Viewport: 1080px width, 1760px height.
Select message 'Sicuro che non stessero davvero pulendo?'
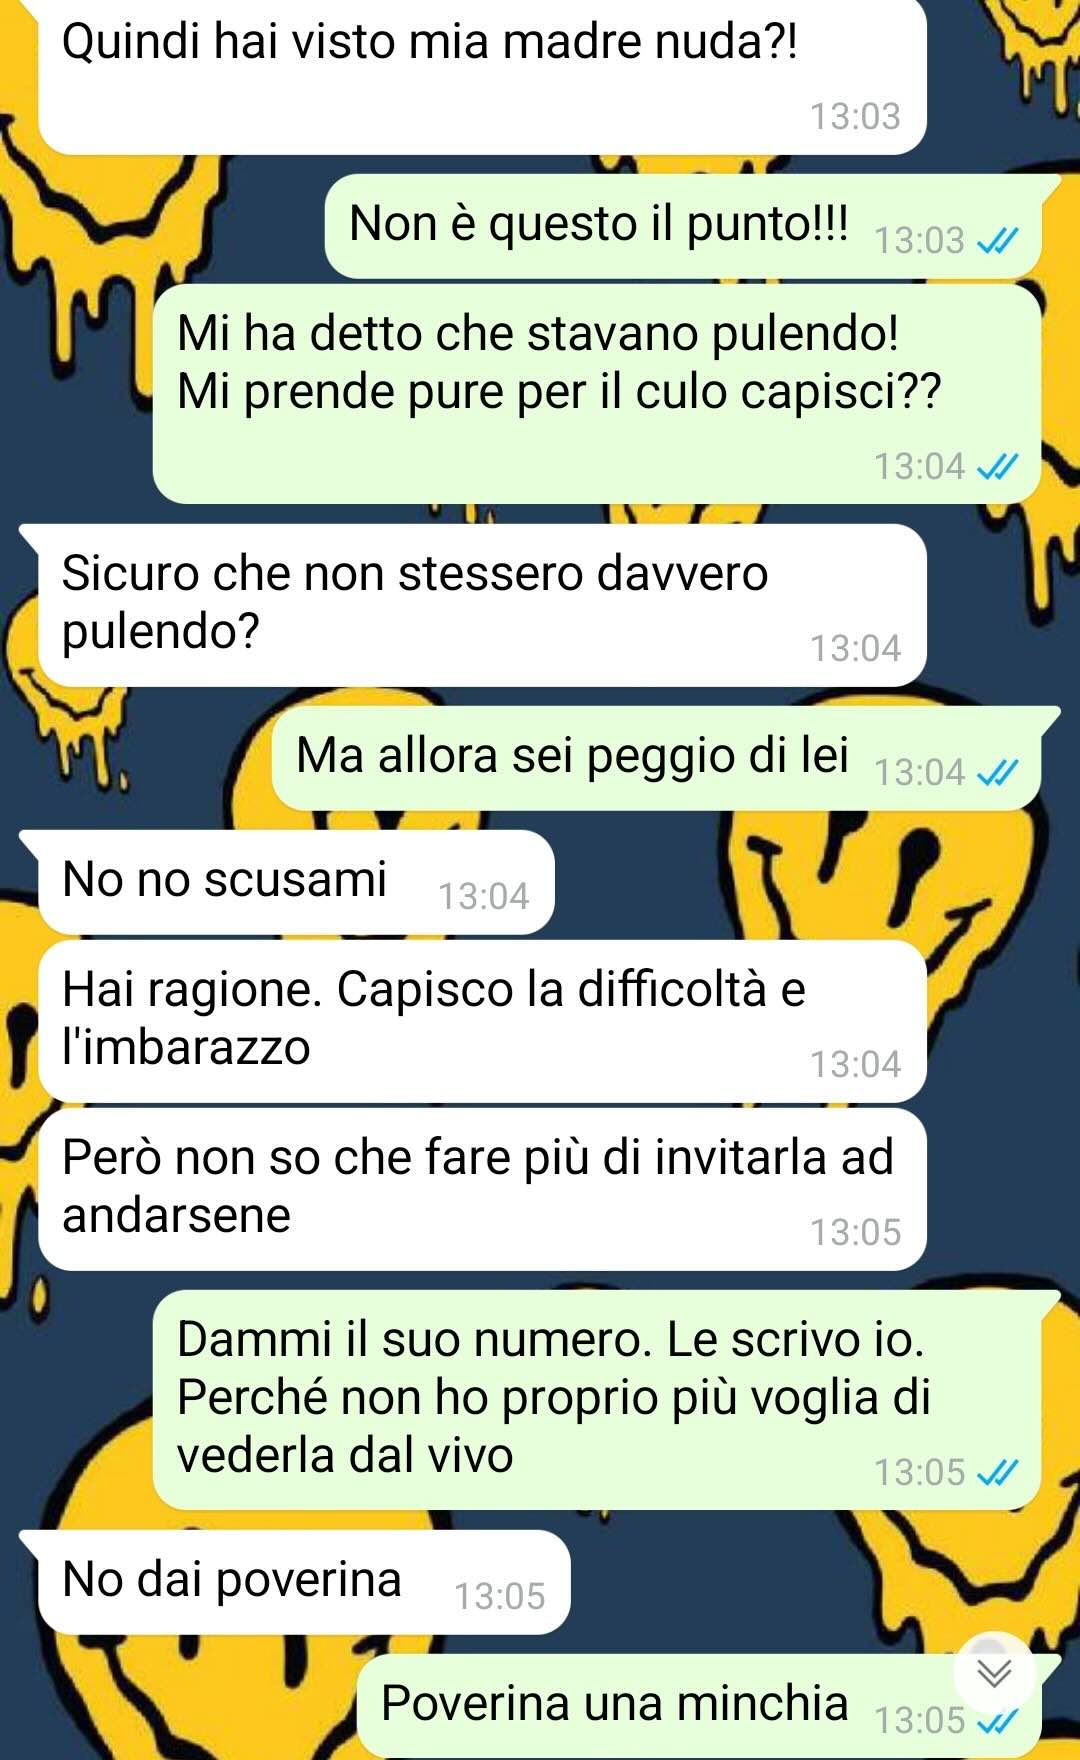482,605
